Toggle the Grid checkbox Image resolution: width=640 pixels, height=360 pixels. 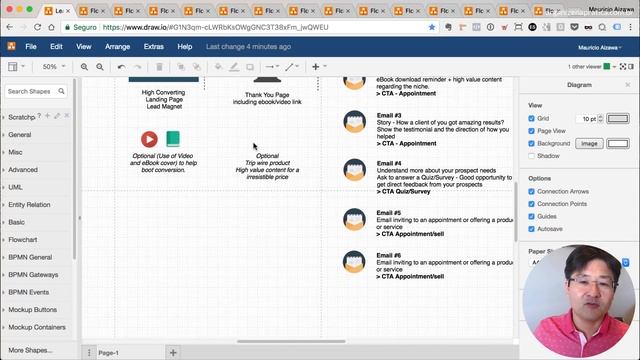pos(531,118)
